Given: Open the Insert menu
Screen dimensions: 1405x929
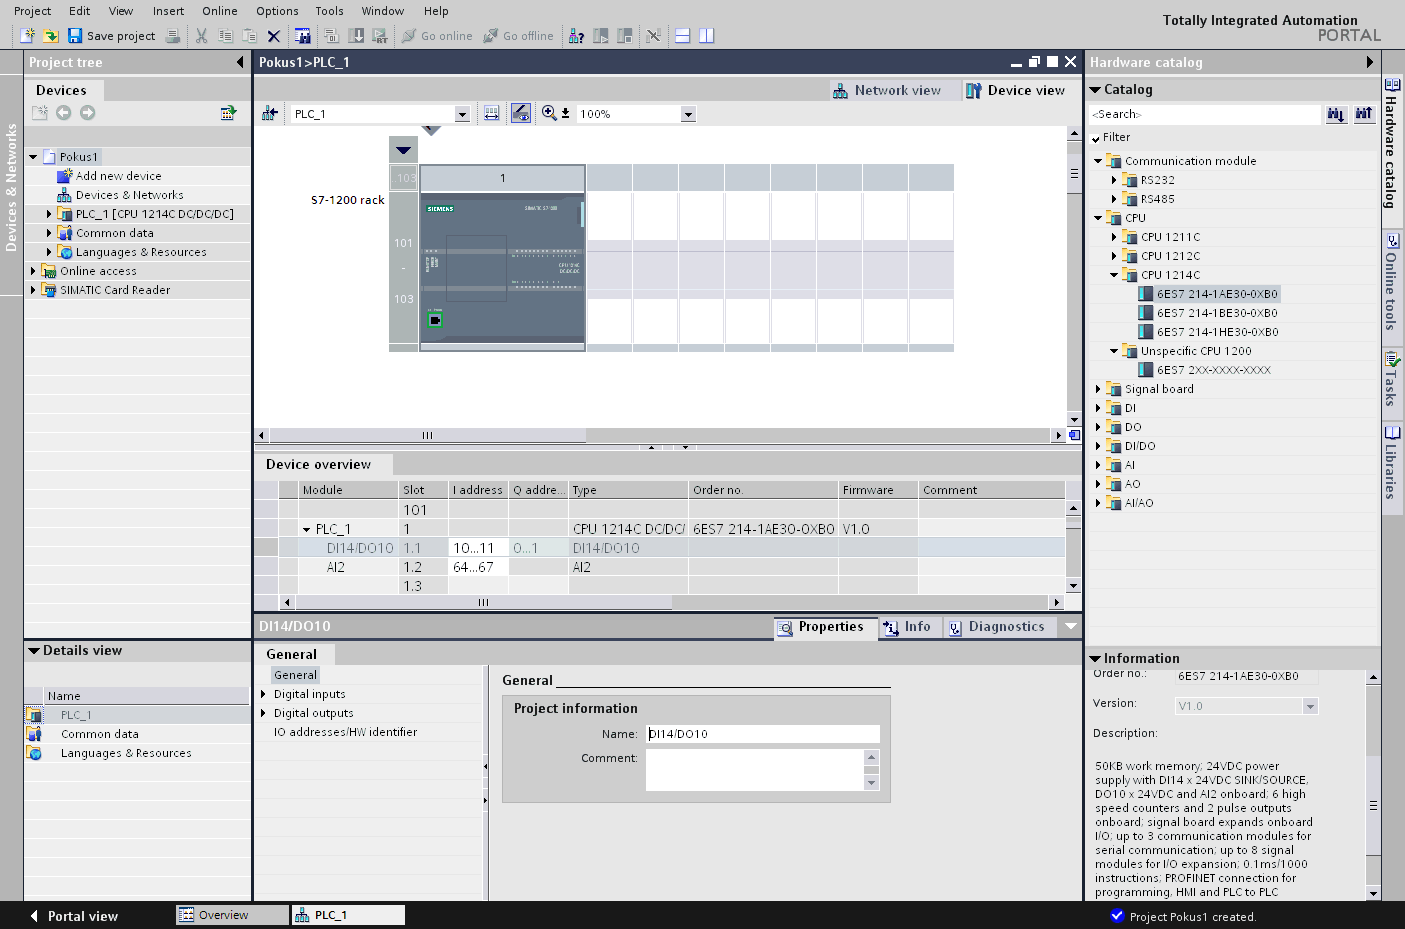Looking at the screenshot, I should coord(168,11).
